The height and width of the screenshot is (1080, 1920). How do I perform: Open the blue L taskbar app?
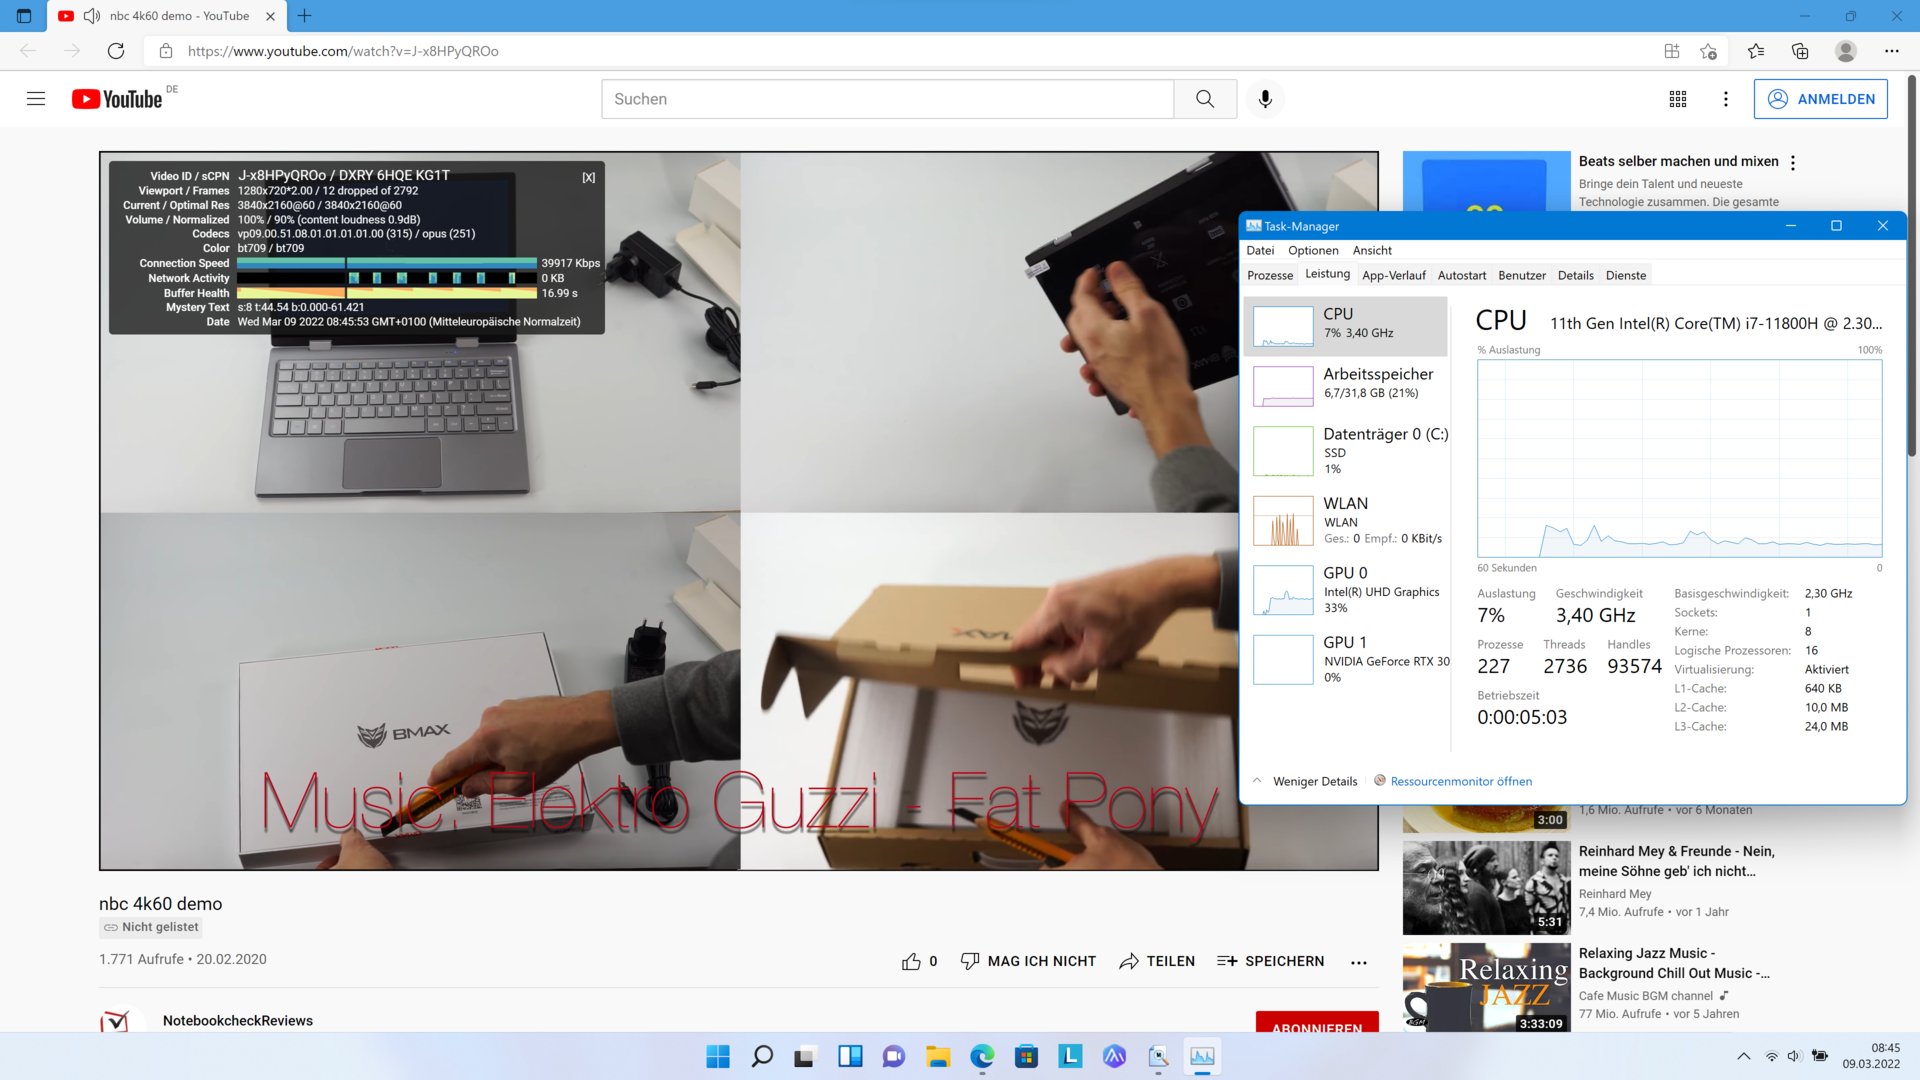tap(1070, 1056)
